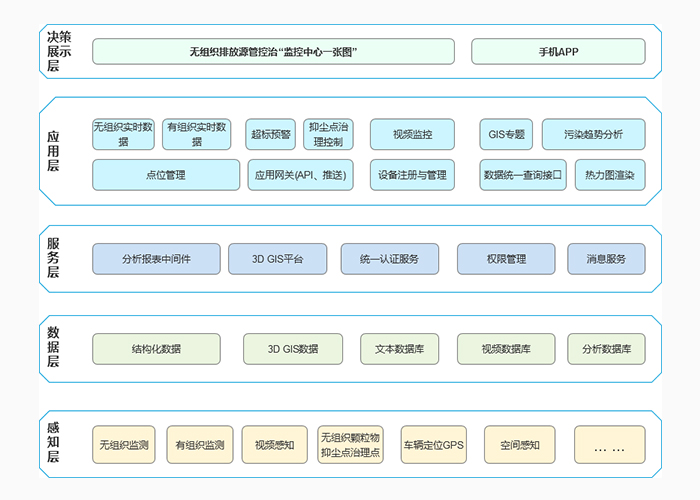Screen dimensions: 700x500
Task: Select the 设备注册与管理 block
Action: pos(412,175)
